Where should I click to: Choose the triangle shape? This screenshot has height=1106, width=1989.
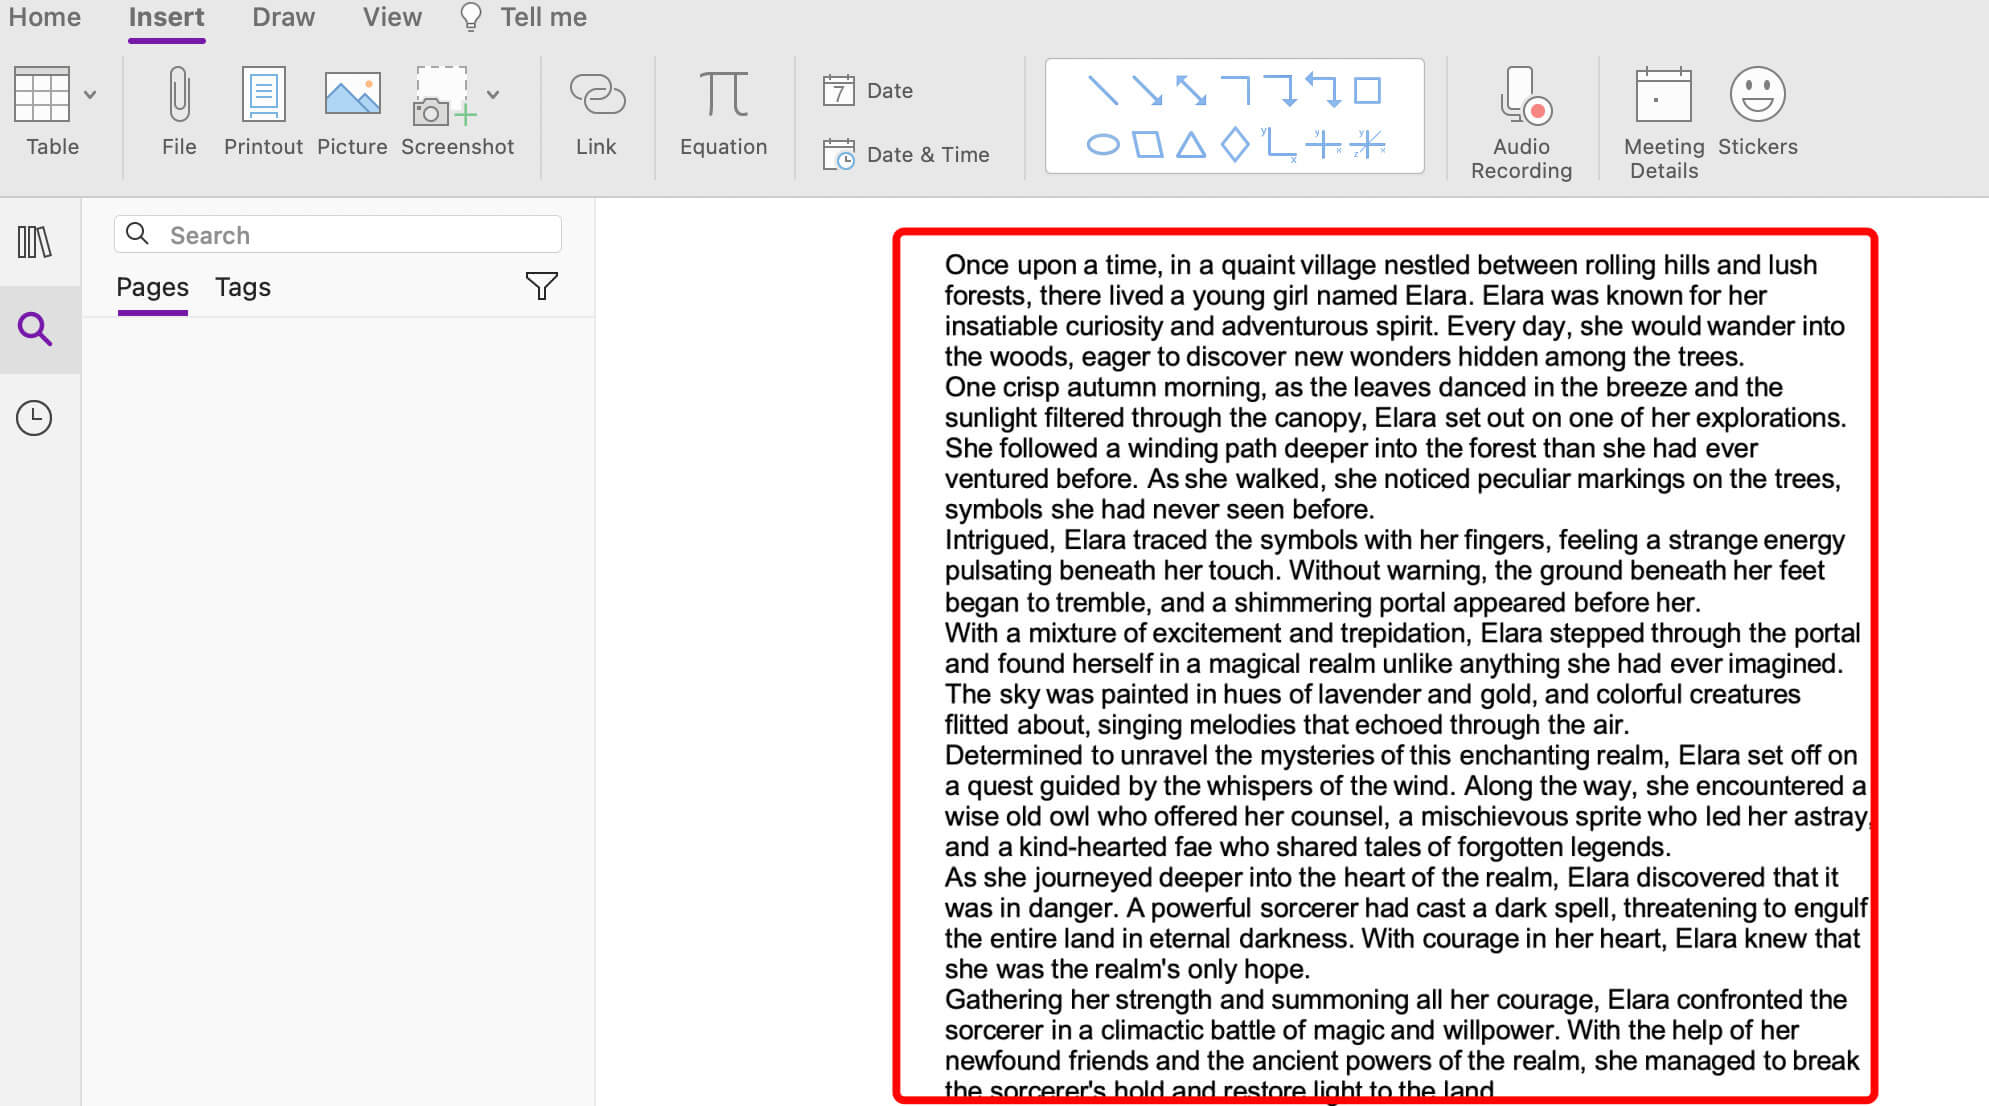[1190, 145]
